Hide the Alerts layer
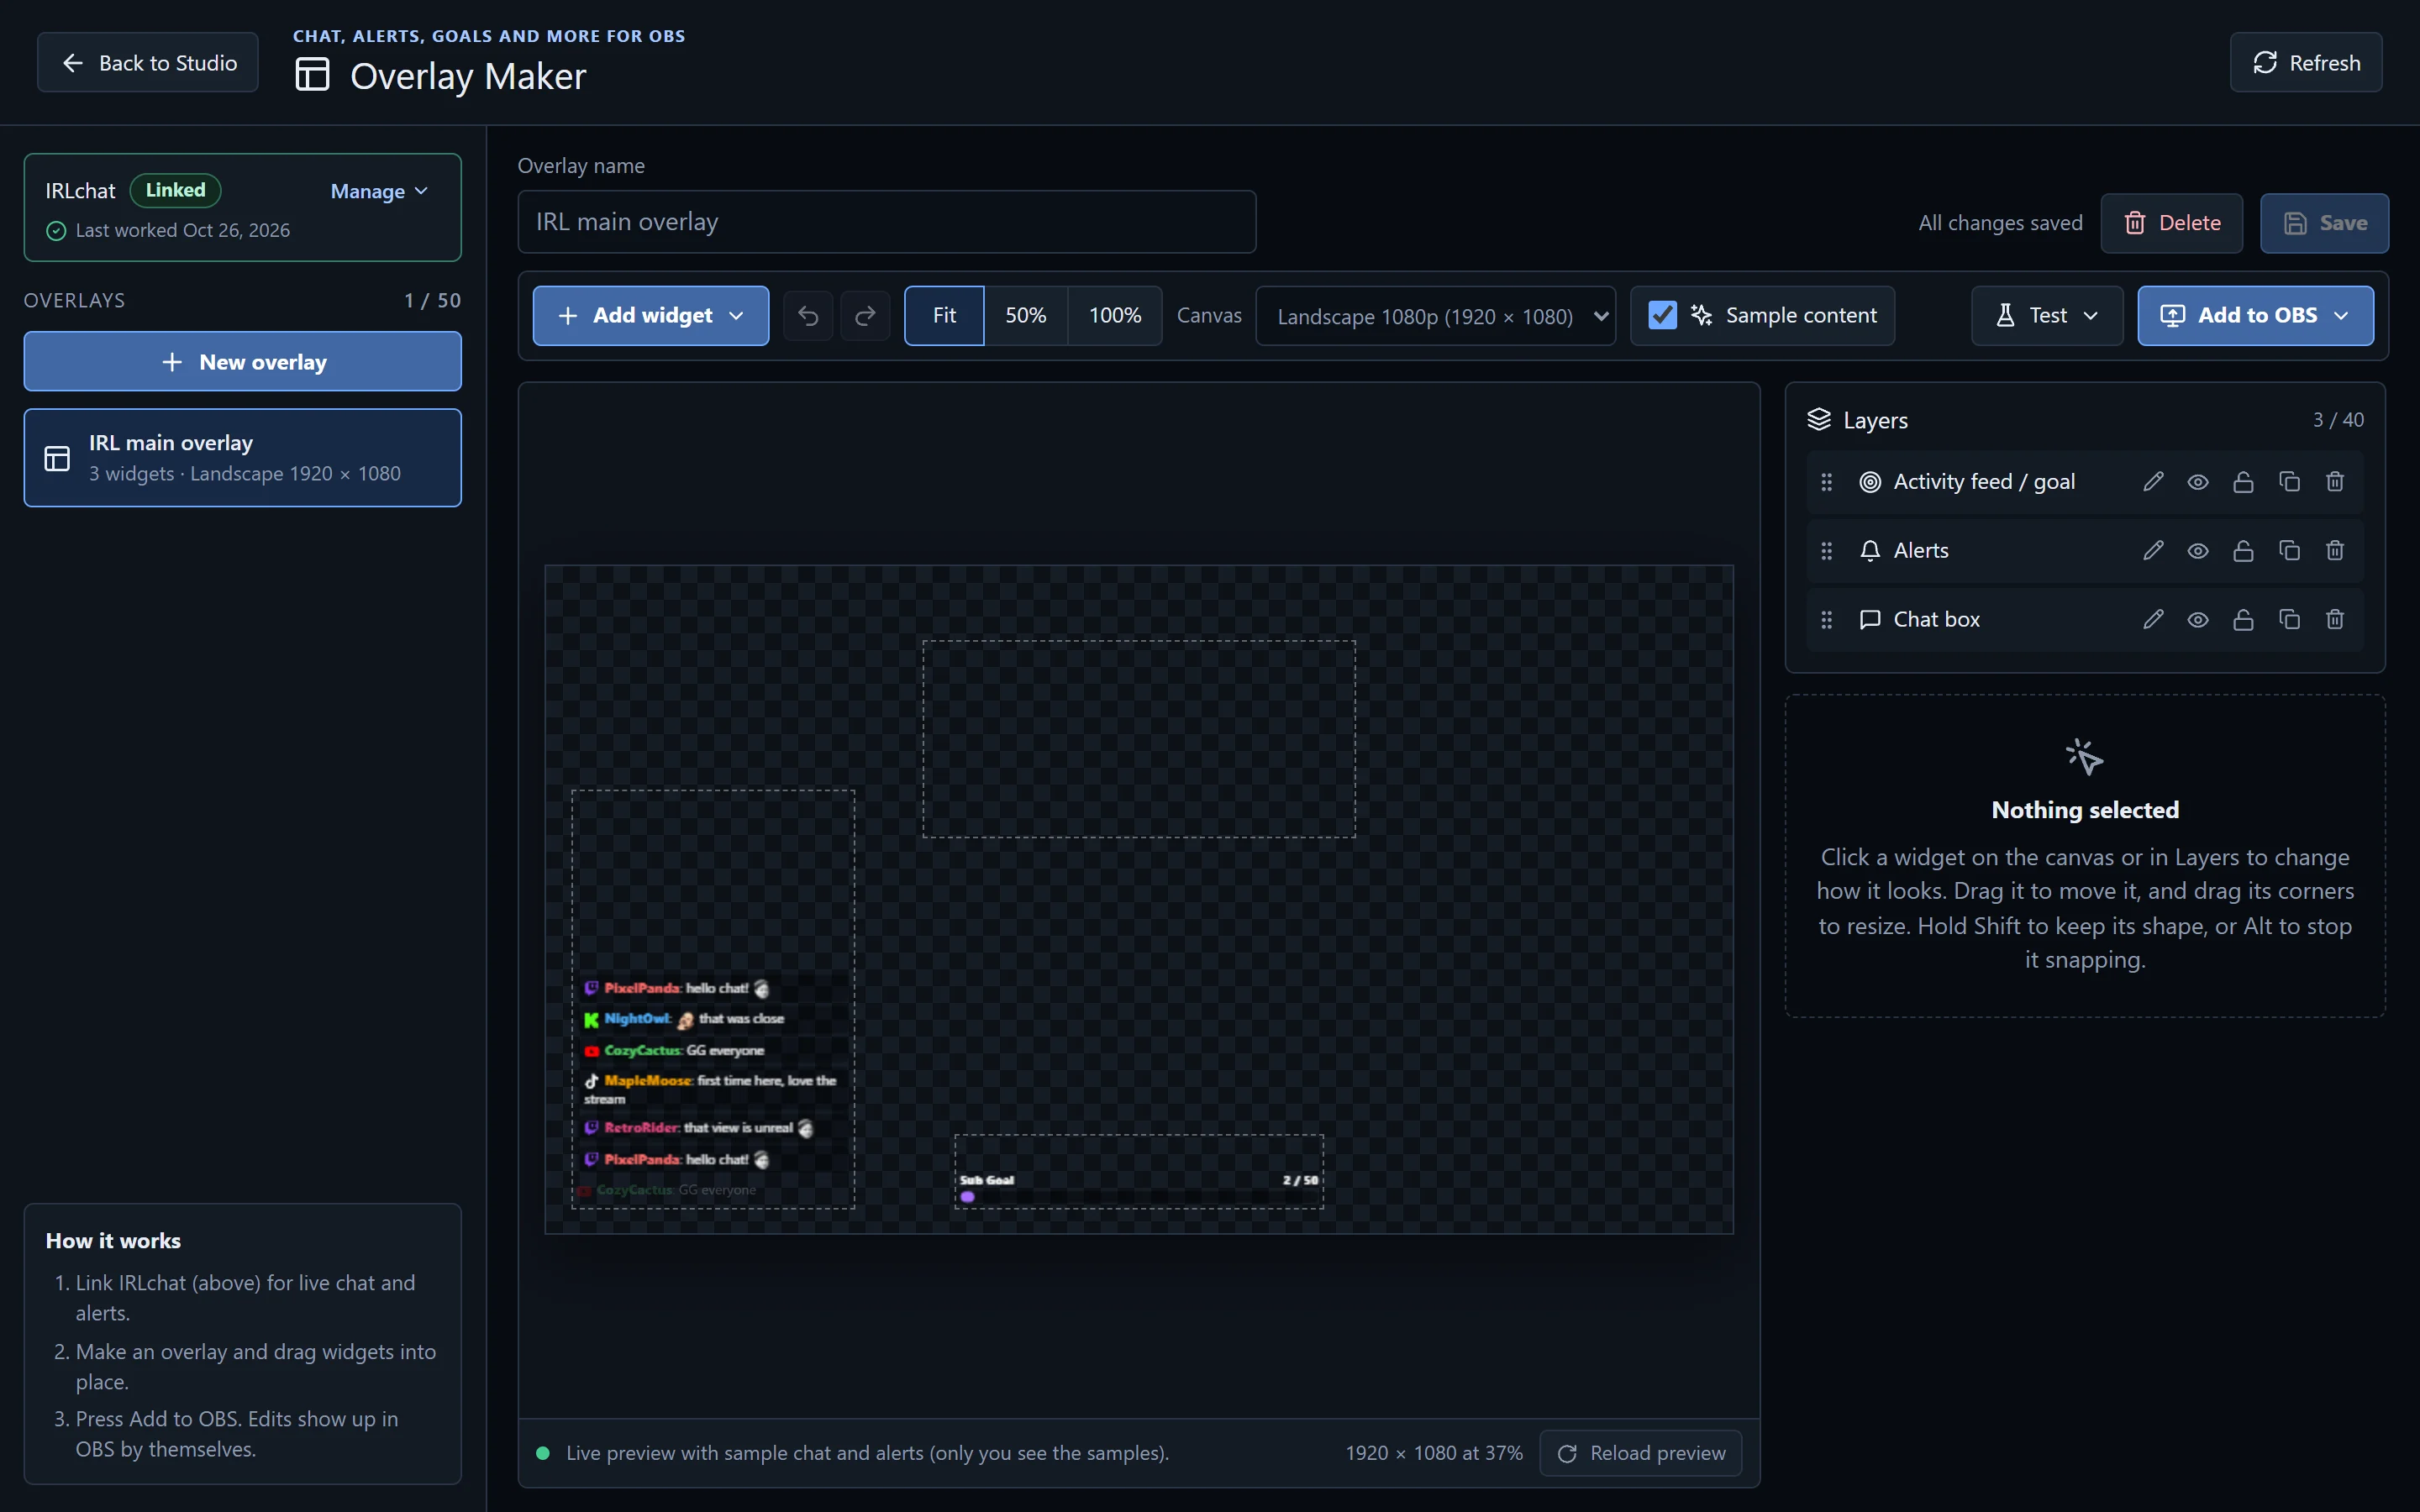This screenshot has height=1512, width=2420. click(2197, 551)
